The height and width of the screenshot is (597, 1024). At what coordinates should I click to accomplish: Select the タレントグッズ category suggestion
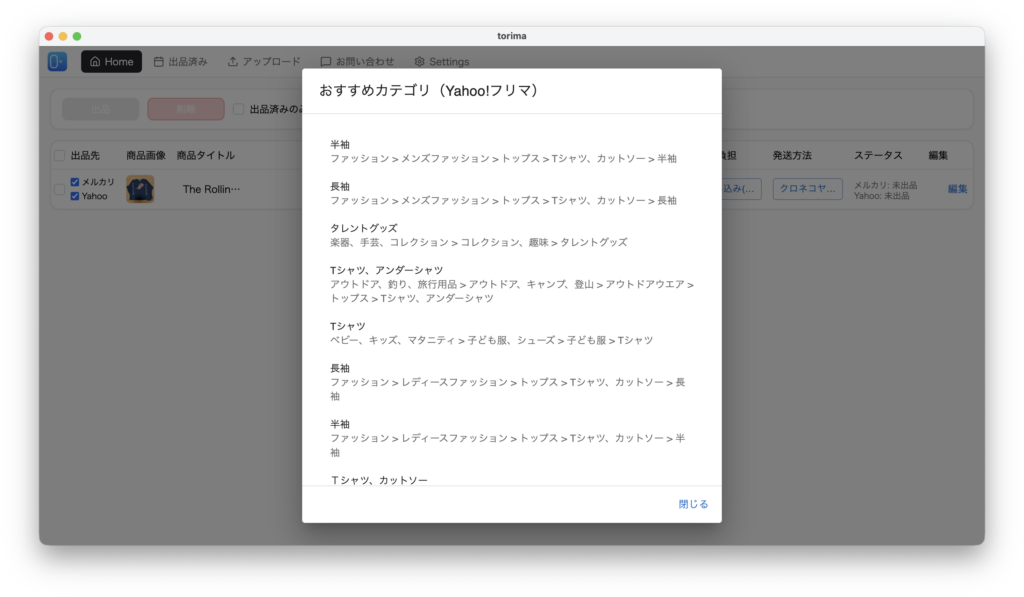pos(478,235)
